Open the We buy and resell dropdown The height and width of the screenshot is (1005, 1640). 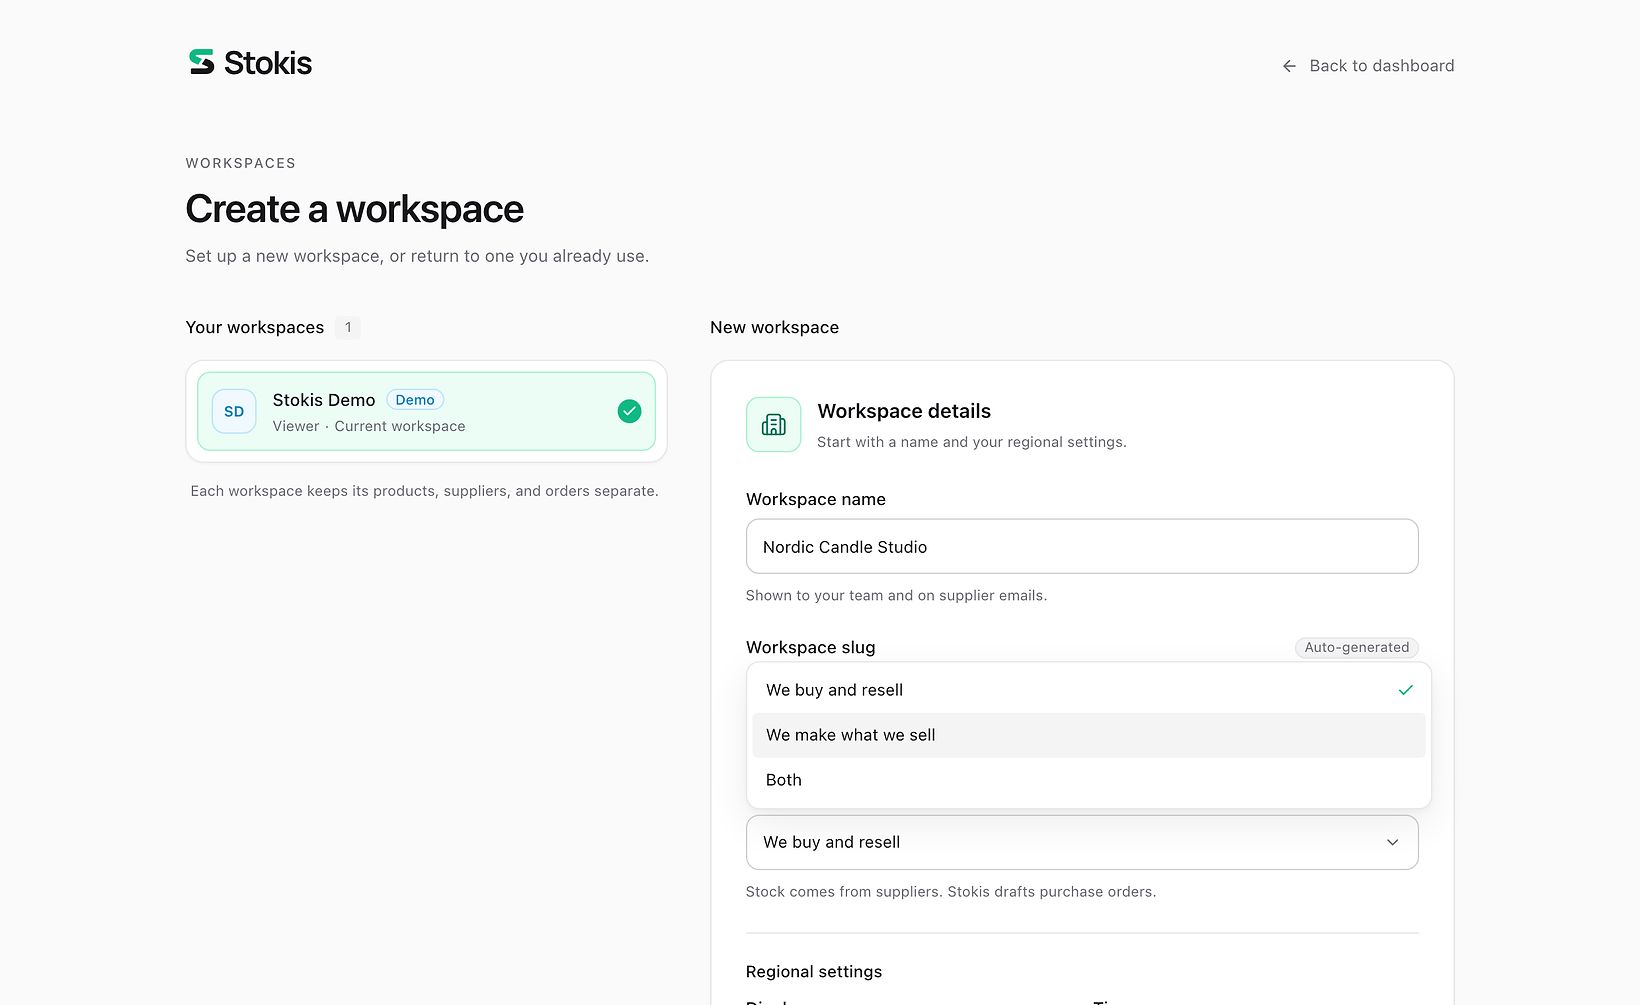point(1082,842)
